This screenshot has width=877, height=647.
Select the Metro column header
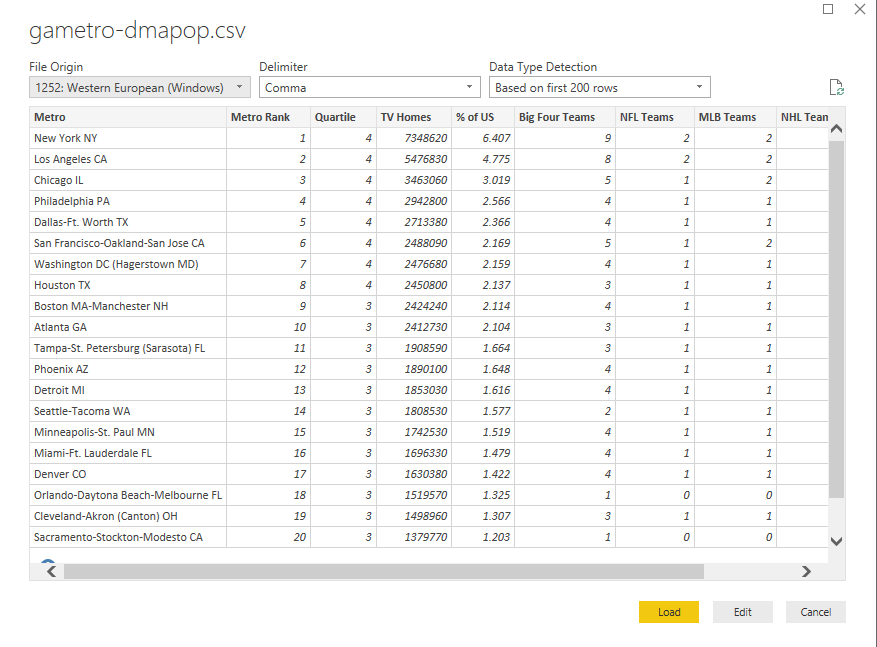(128, 117)
